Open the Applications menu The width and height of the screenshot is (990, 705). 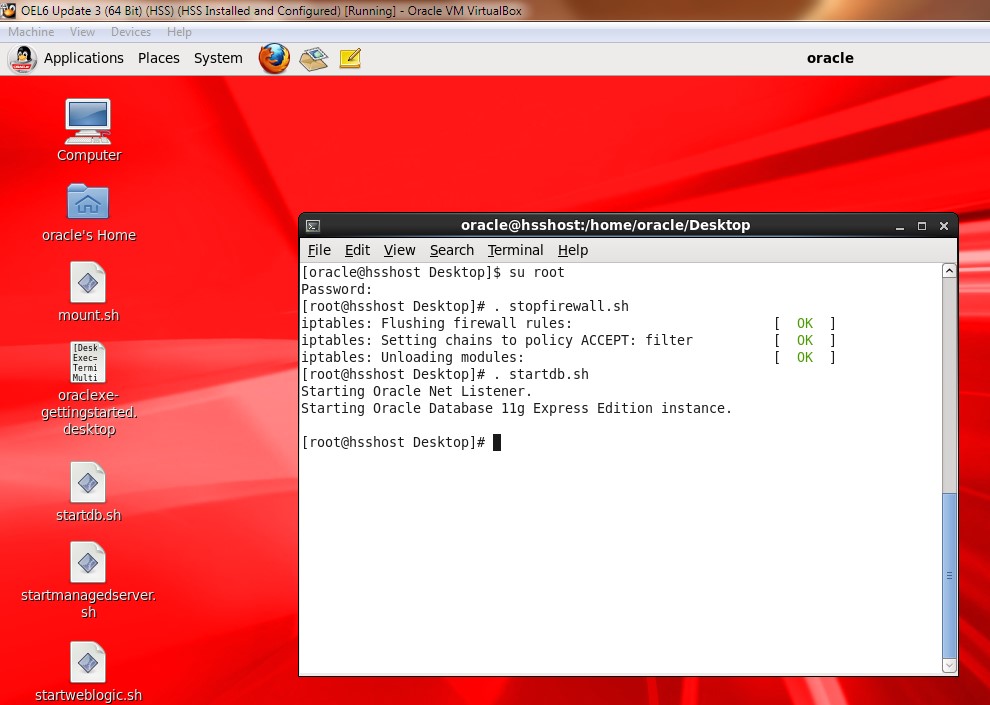click(x=83, y=58)
